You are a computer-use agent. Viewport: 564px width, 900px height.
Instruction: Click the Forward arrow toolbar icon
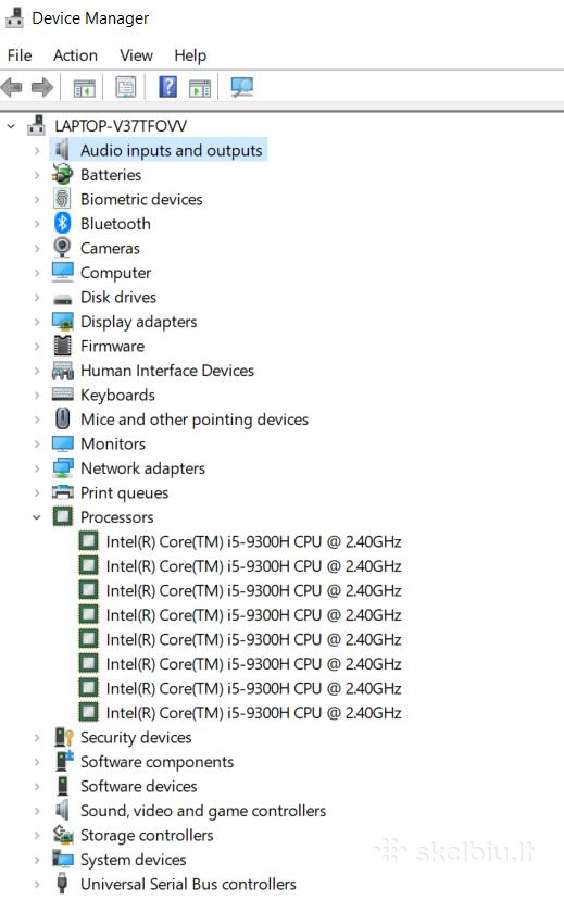42,88
